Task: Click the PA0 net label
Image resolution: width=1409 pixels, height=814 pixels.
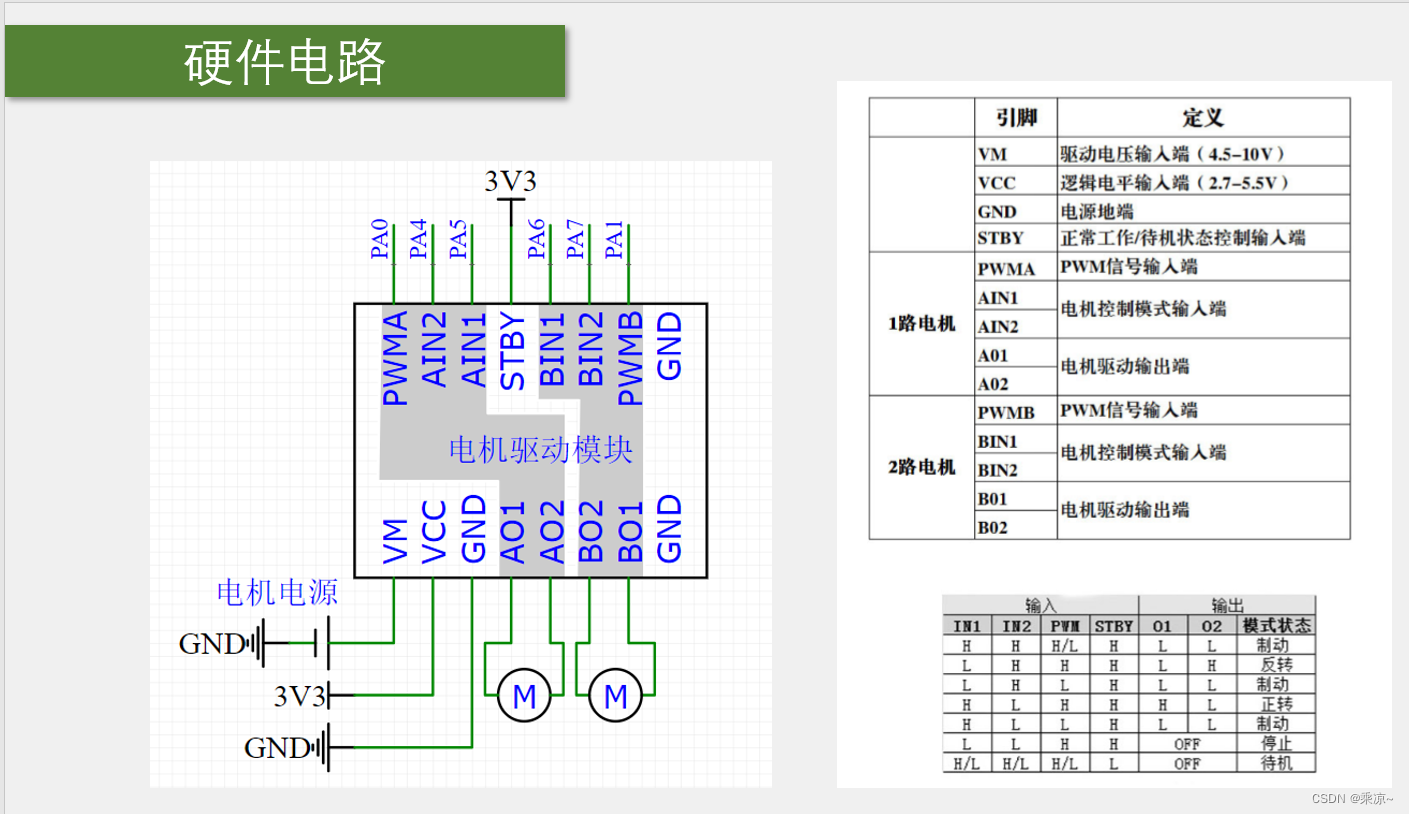Action: tap(380, 239)
